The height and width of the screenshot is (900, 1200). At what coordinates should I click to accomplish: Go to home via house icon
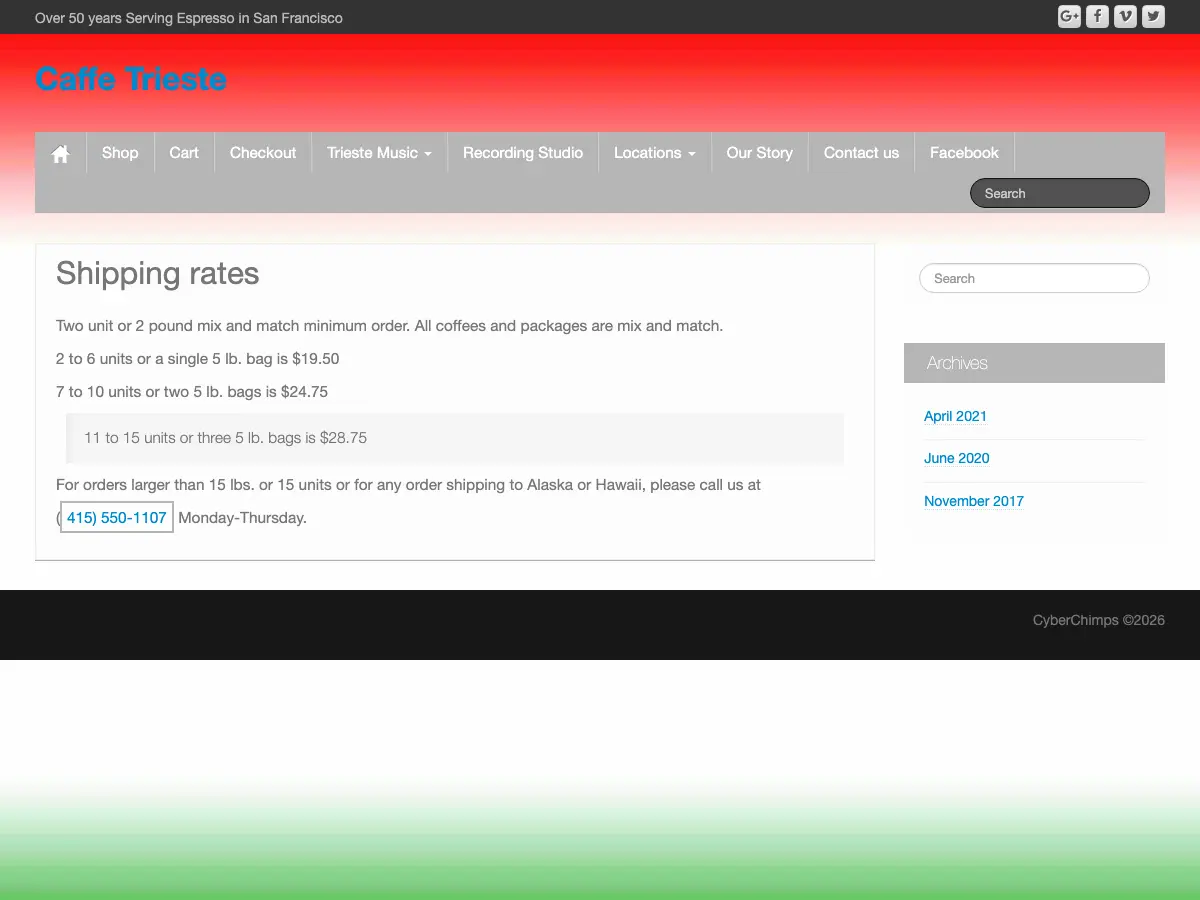(61, 153)
